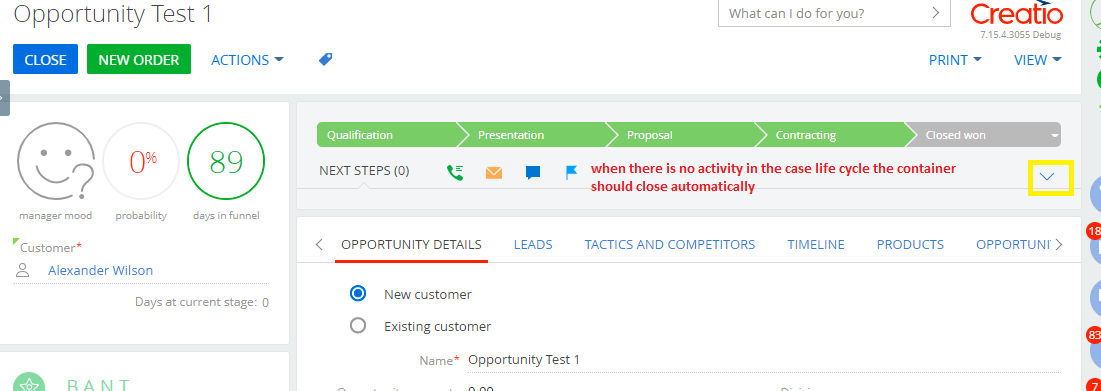
Task: Expand the View dropdown menu
Action: 1038,60
